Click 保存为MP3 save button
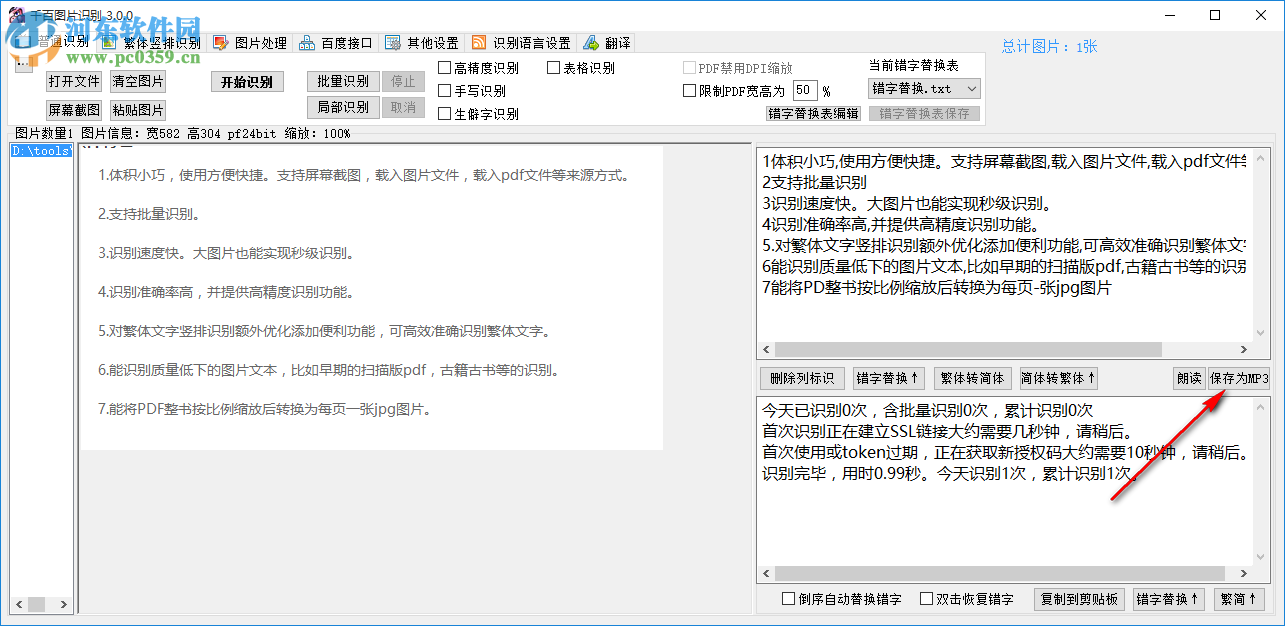Viewport: 1285px width, 626px height. coord(1240,378)
